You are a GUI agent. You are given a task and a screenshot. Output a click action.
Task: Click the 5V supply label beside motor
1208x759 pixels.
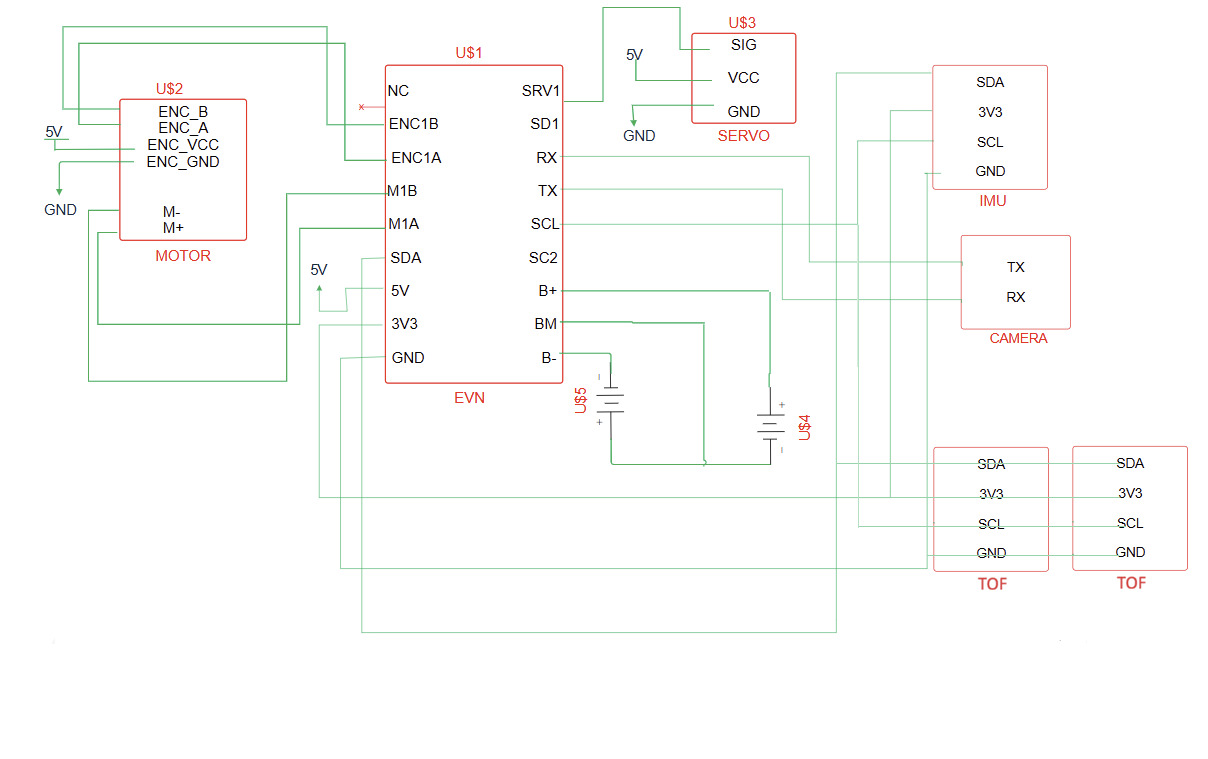tap(54, 132)
